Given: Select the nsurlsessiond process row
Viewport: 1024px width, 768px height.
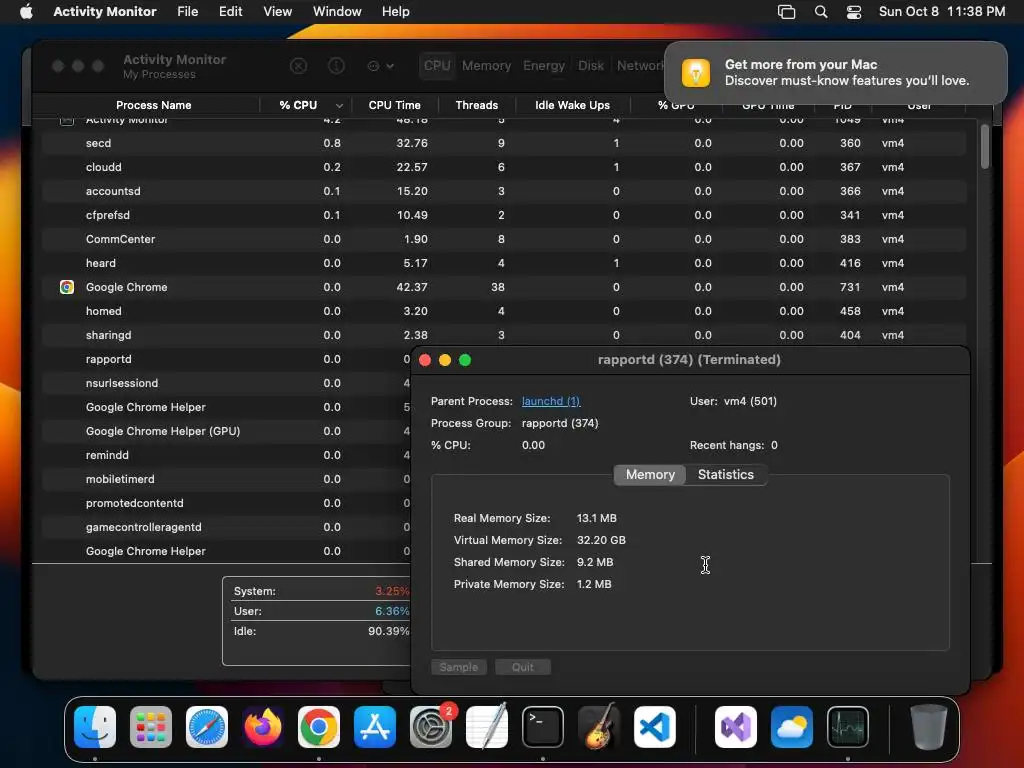Looking at the screenshot, I should [227, 383].
